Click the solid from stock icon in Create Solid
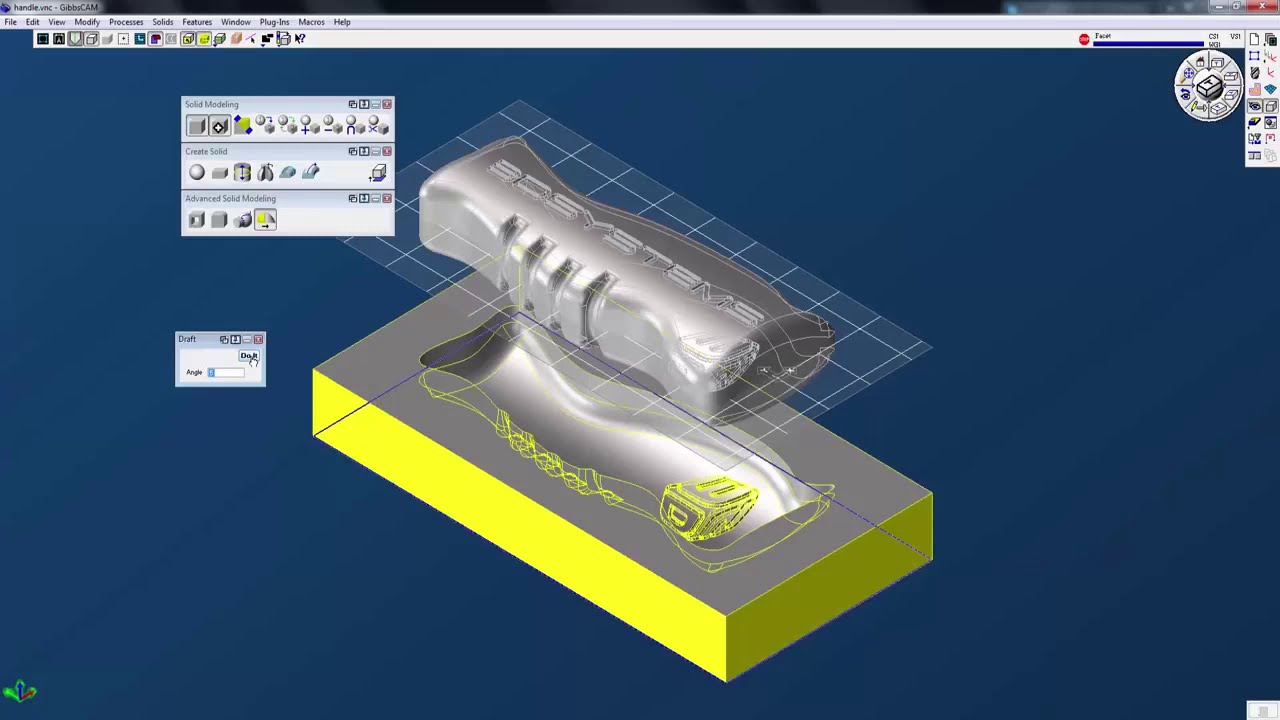 tap(377, 173)
